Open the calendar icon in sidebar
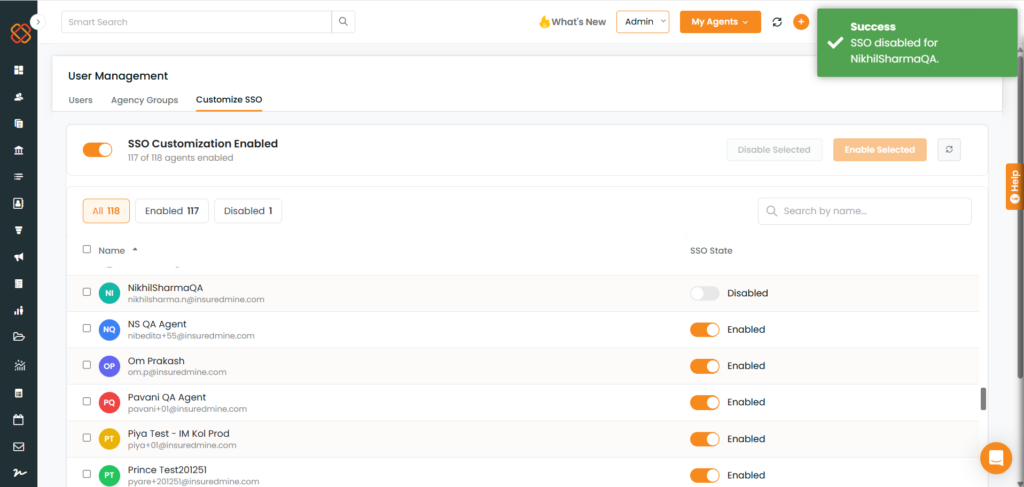Screen dimensions: 1024x487 pos(18,420)
